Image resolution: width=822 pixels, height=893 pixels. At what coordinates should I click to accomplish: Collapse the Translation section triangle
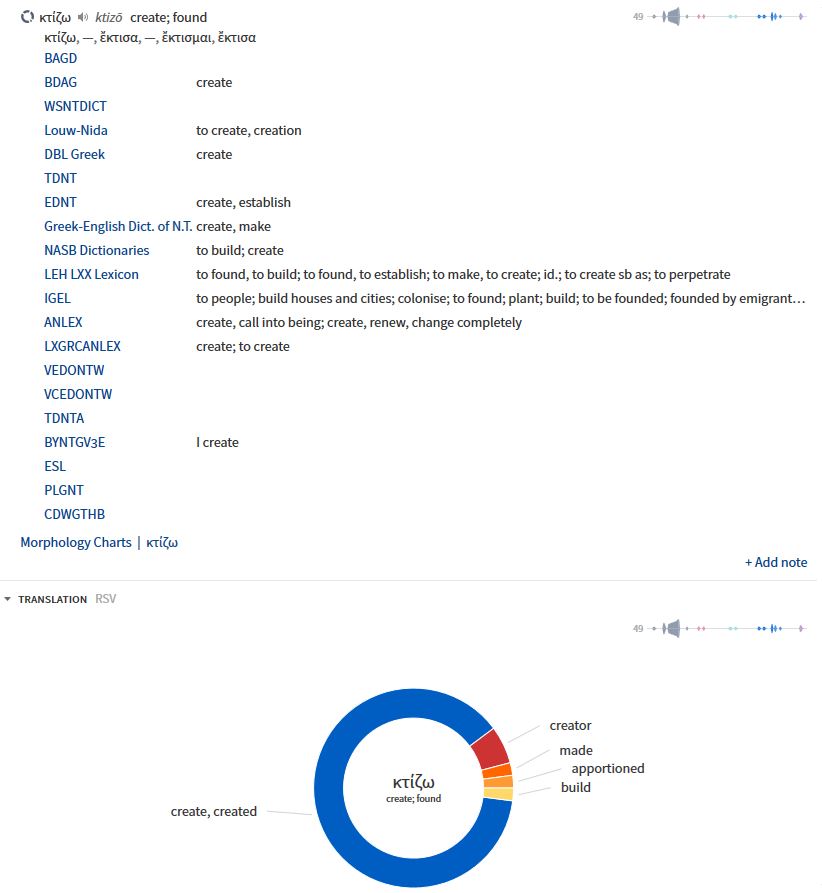(x=8, y=599)
